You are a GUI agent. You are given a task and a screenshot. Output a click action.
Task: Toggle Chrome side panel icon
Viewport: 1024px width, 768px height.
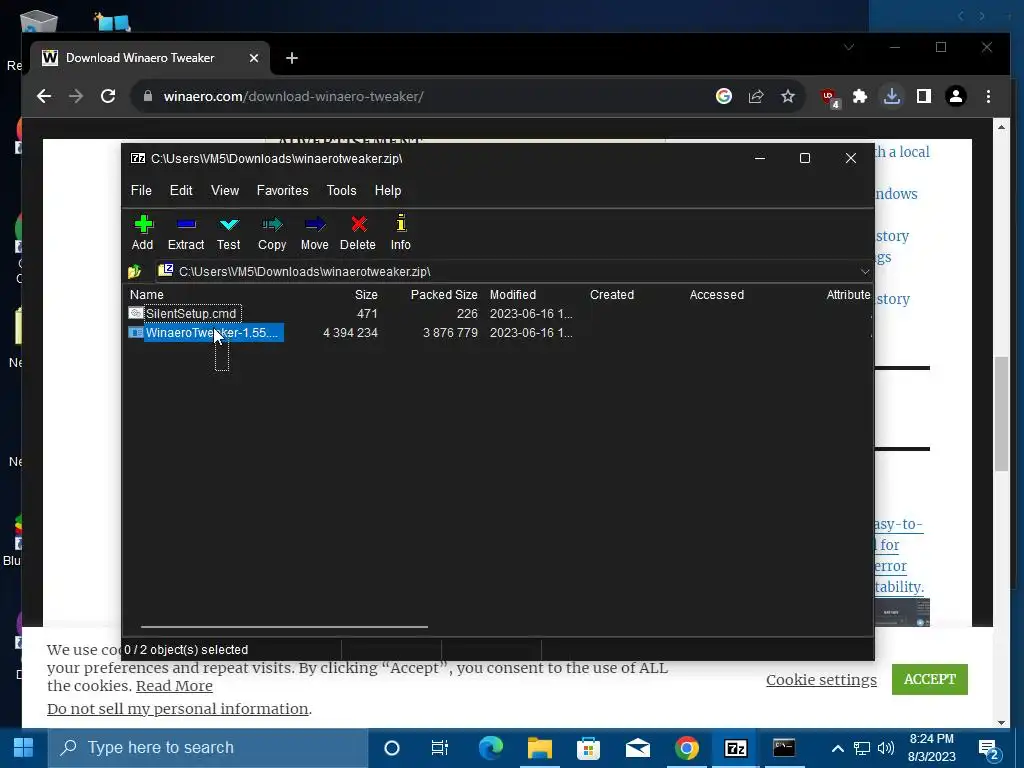pos(923,97)
